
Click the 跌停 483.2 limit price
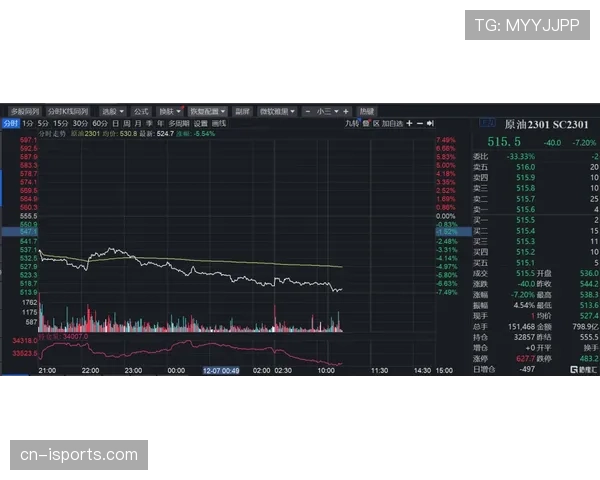tap(589, 359)
